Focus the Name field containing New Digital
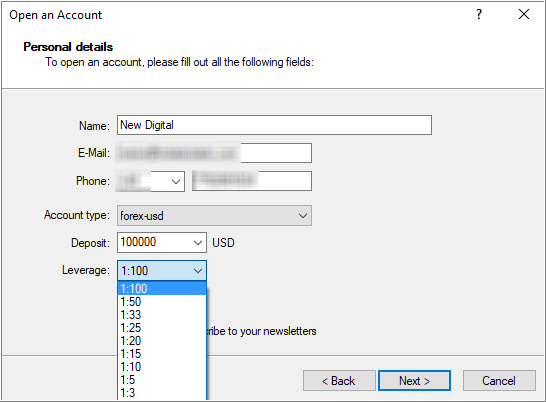This screenshot has height=402, width=546. (274, 125)
